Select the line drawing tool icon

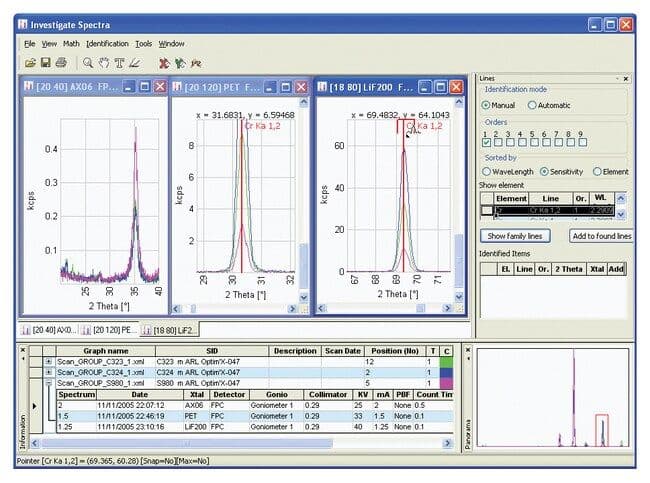(x=135, y=63)
